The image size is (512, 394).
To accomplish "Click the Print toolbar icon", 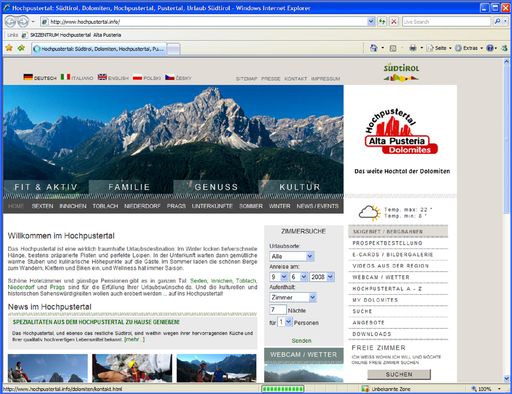I will pyautogui.click(x=413, y=48).
